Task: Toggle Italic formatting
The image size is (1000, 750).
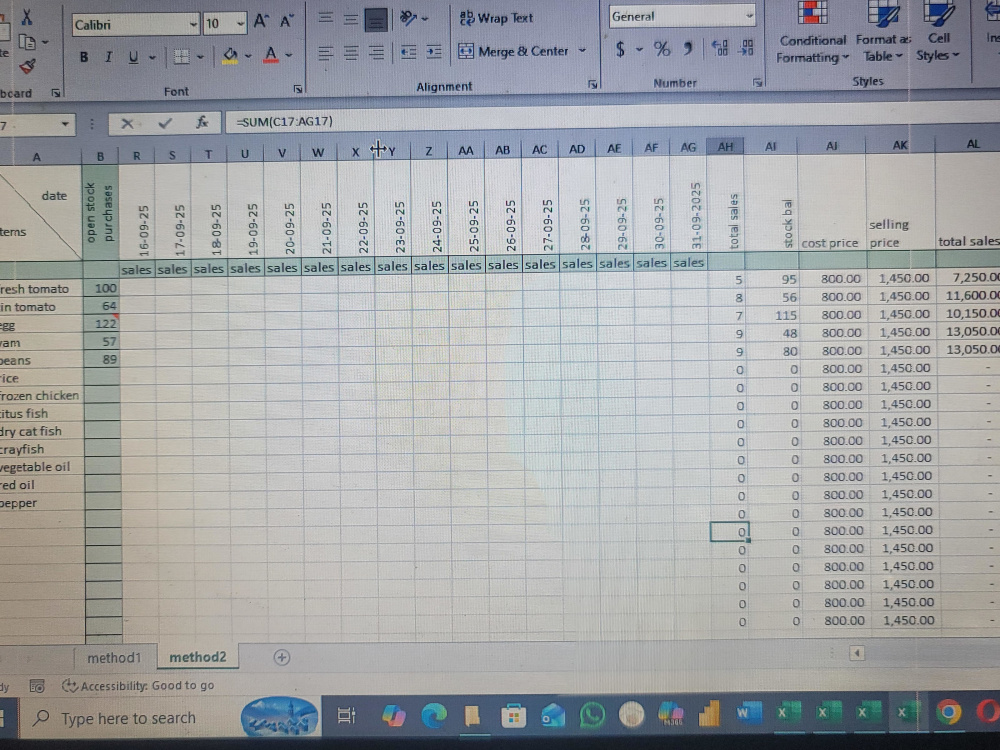Action: (108, 57)
